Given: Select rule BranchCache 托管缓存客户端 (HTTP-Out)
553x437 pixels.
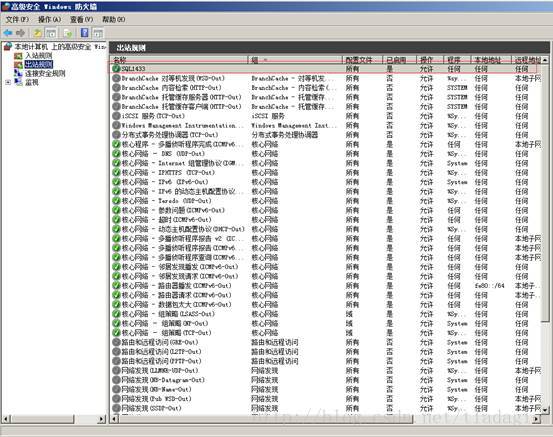Looking at the screenshot, I should [182, 107].
